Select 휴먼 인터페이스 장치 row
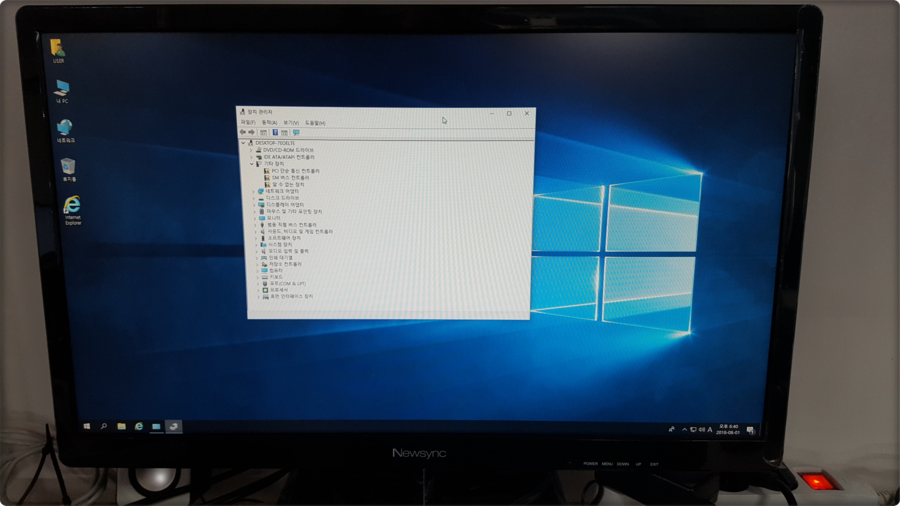This screenshot has height=506, width=900. point(288,297)
